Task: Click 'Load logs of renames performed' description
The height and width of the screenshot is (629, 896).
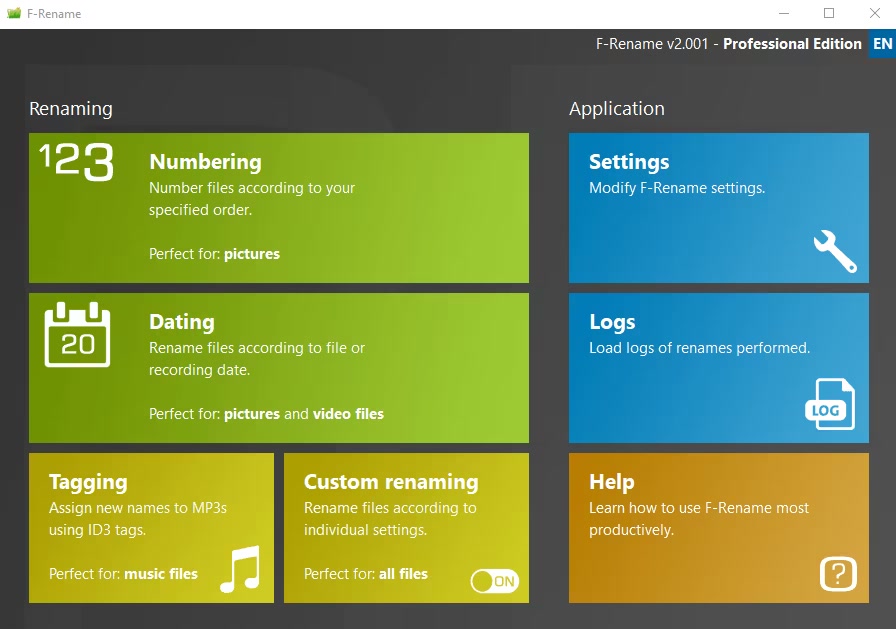Action: 699,348
